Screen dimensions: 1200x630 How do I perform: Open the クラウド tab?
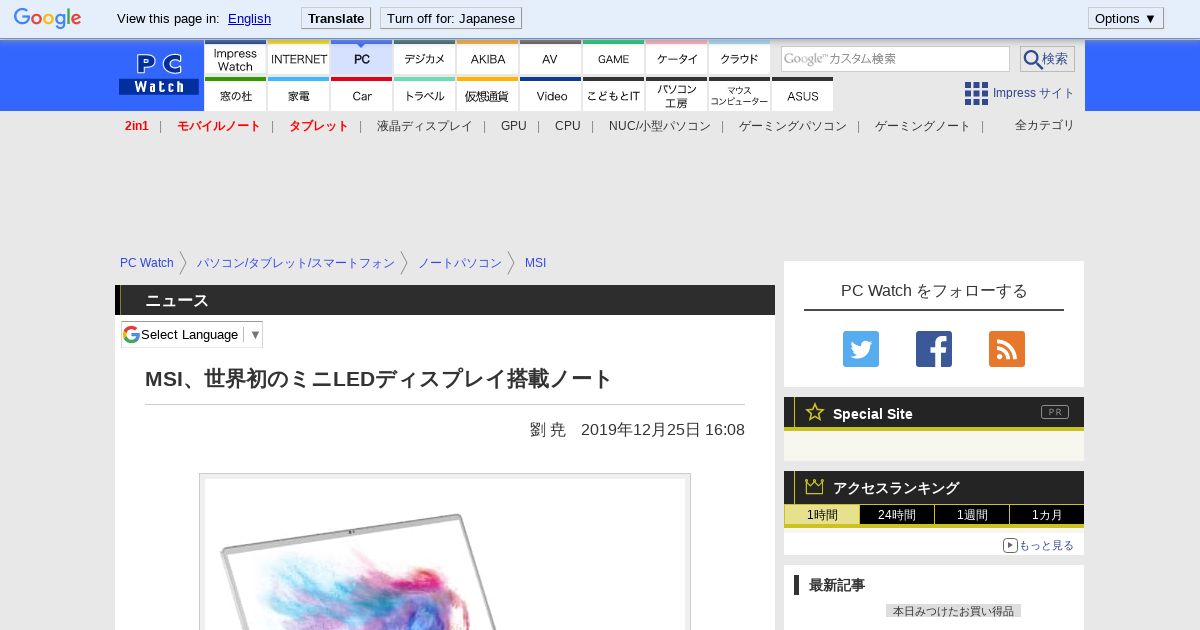739,59
